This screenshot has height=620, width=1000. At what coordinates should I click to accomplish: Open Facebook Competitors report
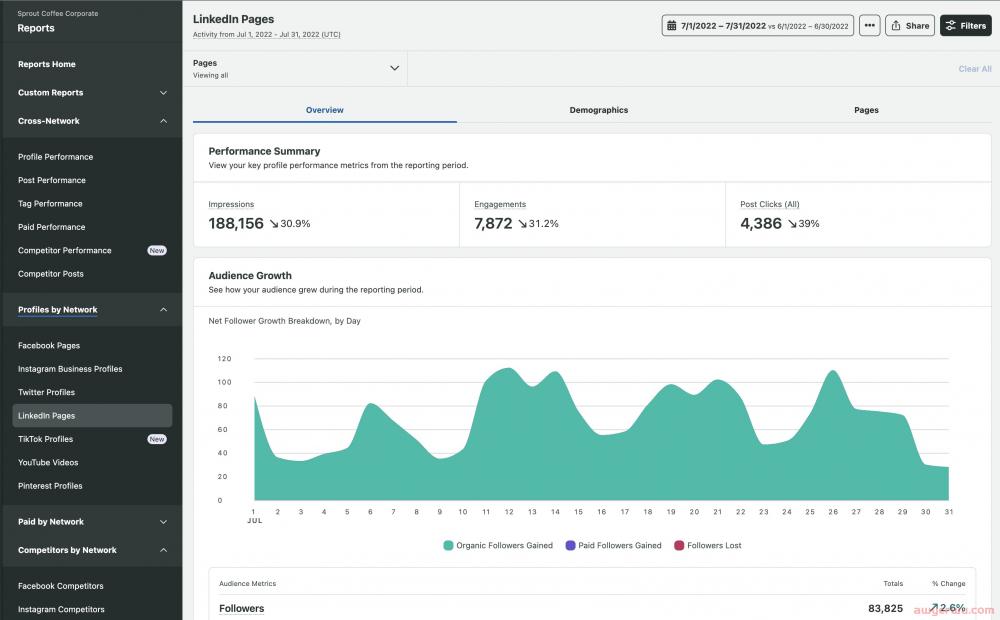61,586
